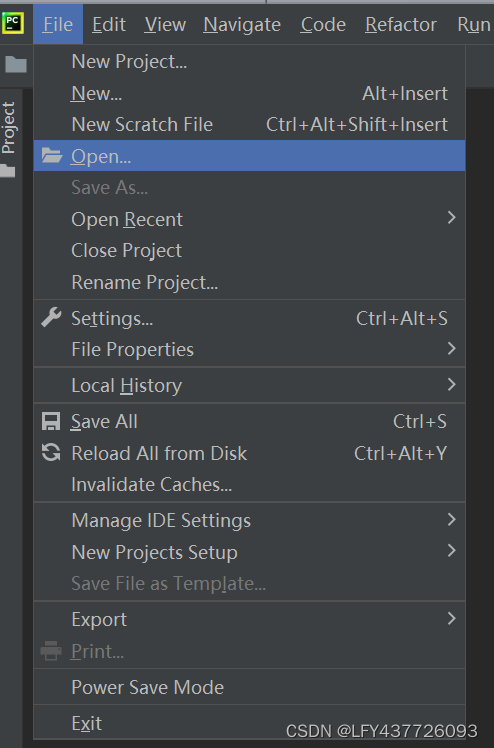Click the folder icon under the Project tab
The image size is (494, 748).
(8, 170)
